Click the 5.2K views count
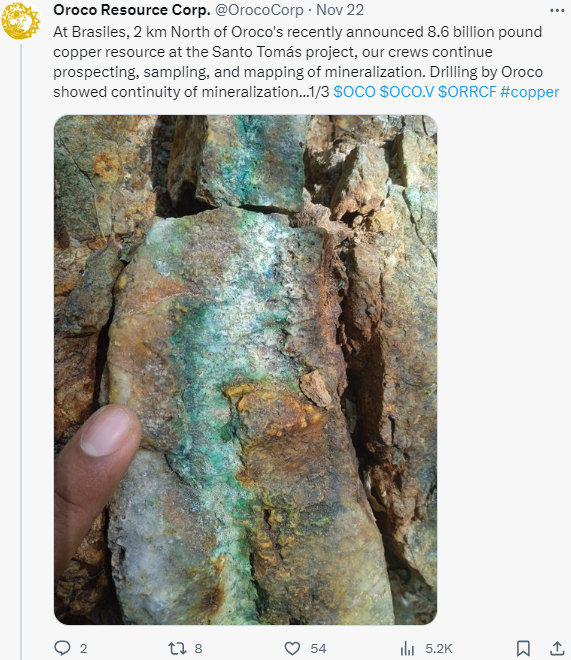Screen dimensions: 571x660 [x=439, y=649]
